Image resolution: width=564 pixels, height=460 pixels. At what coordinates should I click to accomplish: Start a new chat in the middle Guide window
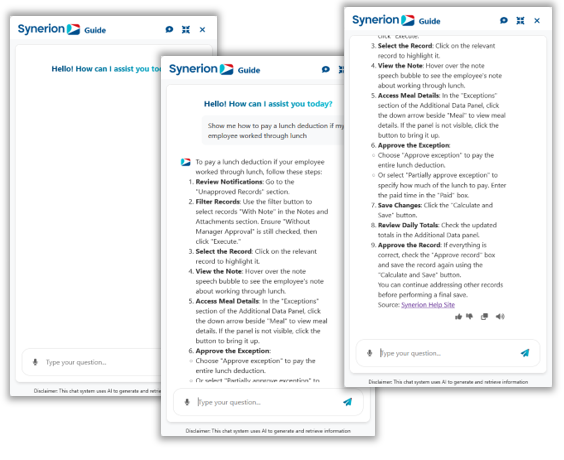(326, 69)
